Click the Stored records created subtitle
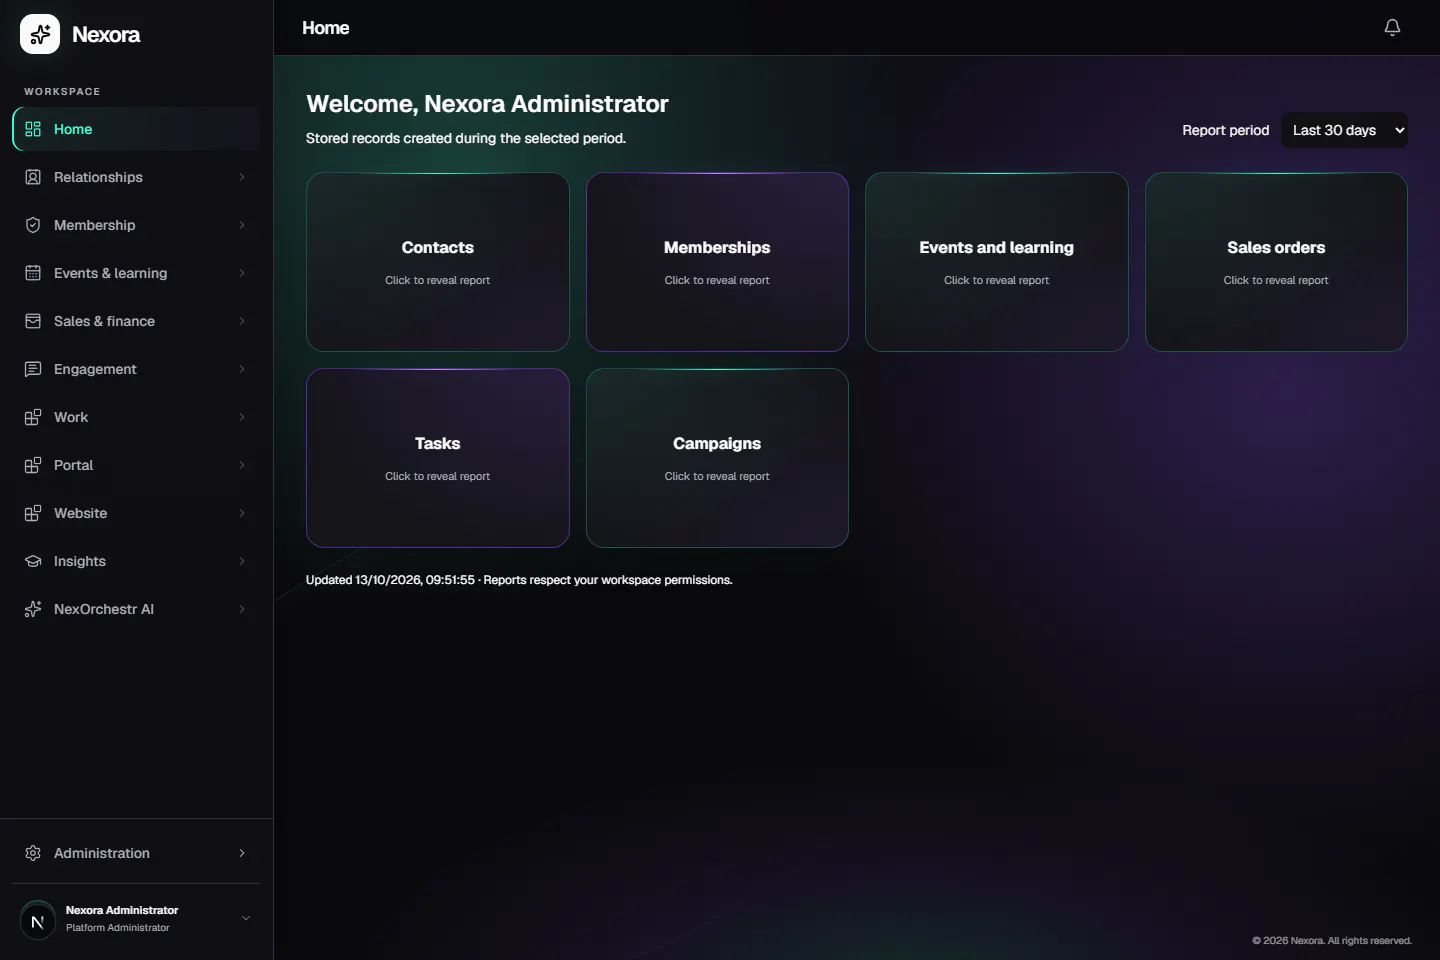The image size is (1440, 960). (x=466, y=138)
